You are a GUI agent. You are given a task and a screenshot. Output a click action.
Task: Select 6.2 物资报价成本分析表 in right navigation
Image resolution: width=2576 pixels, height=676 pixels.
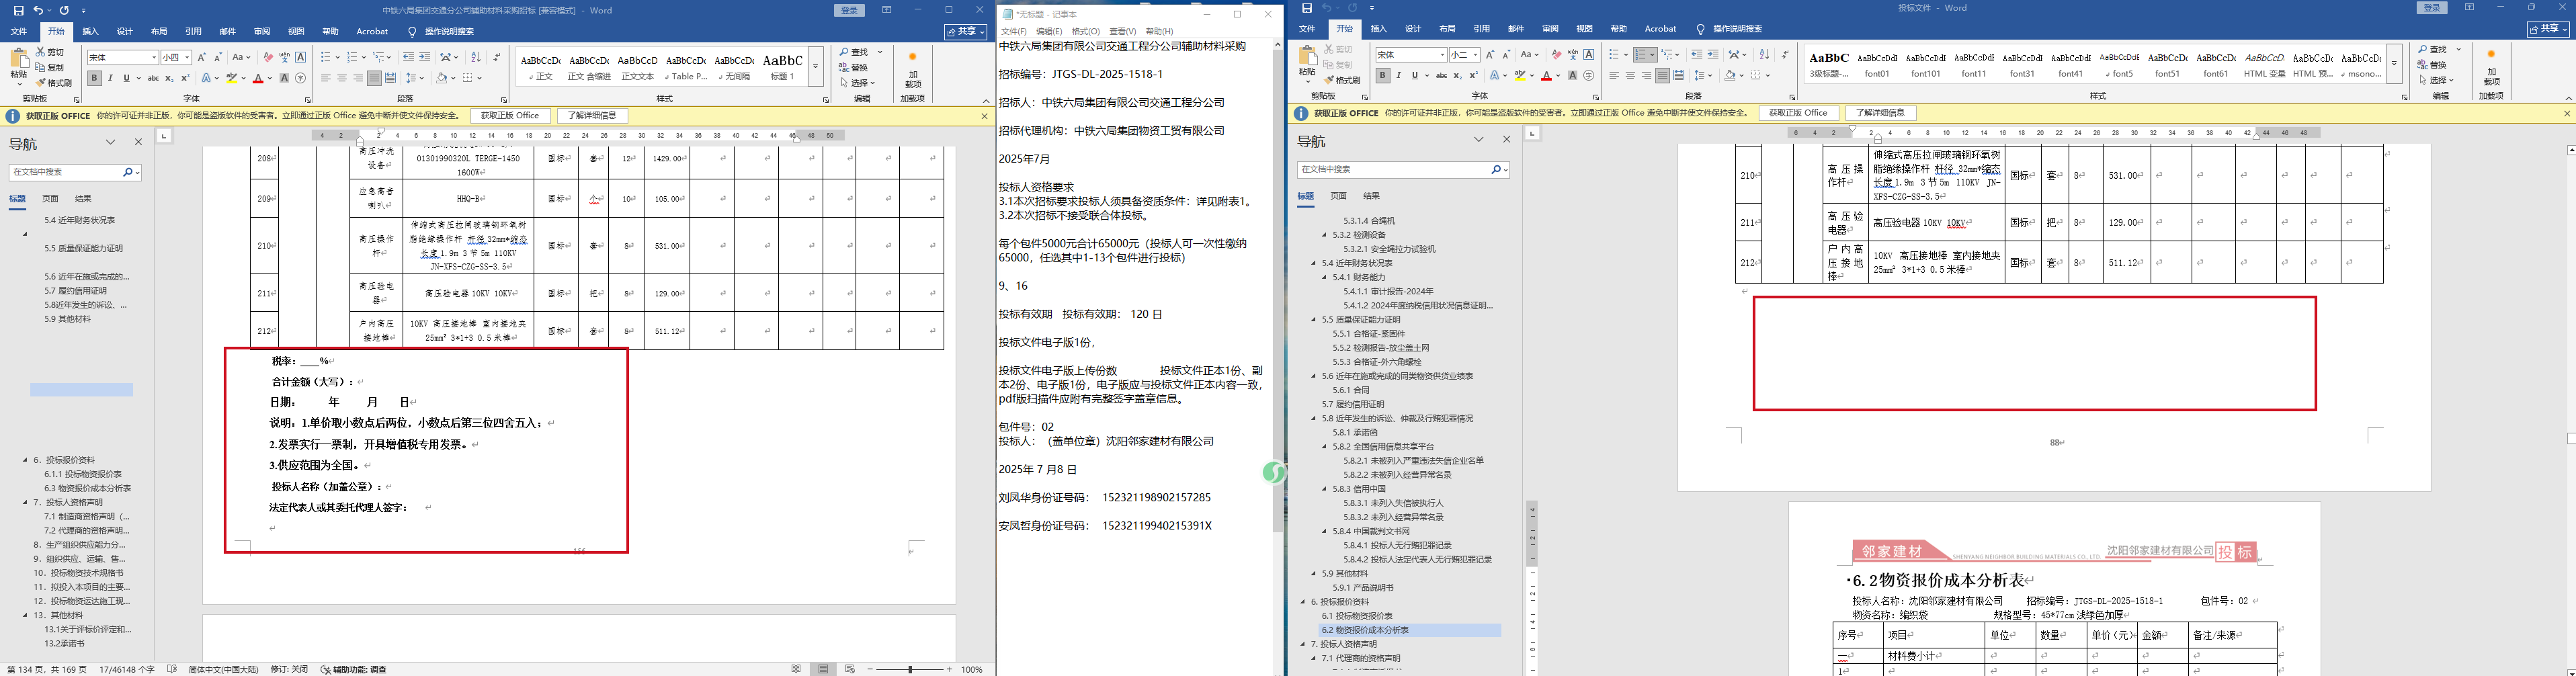tap(1410, 630)
